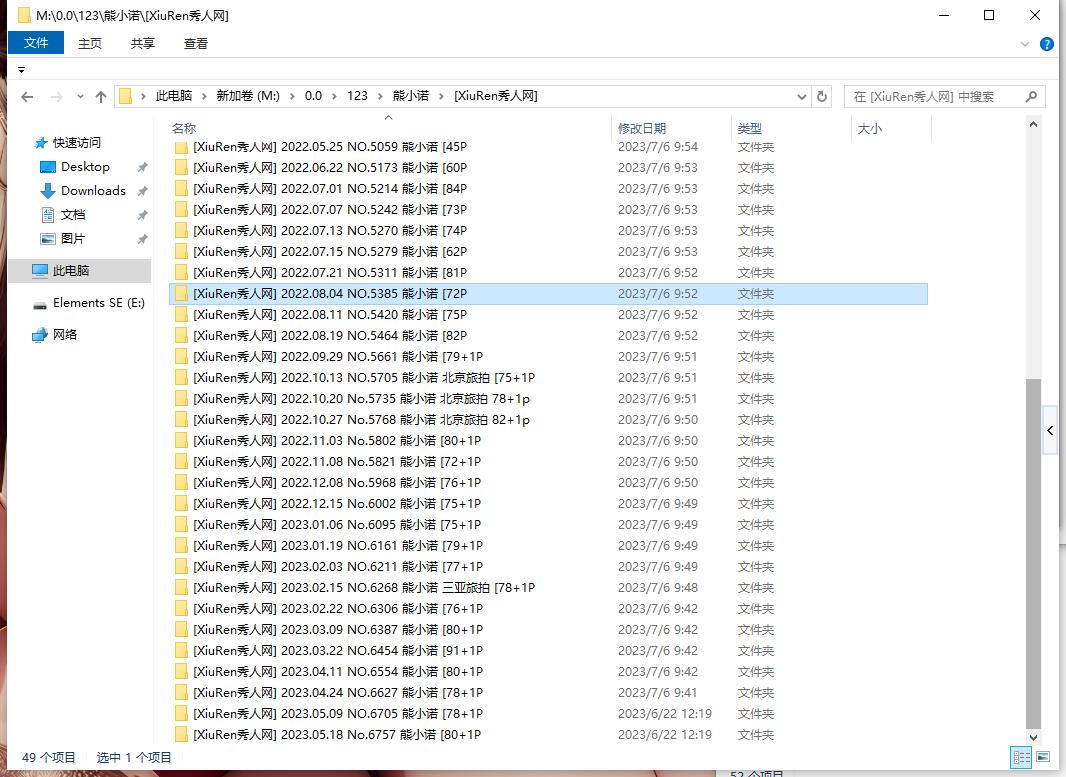This screenshot has height=777, width=1066.
Task: Select folder 2023.02.15 NO.6268 三亚旅拍
Action: [549, 587]
